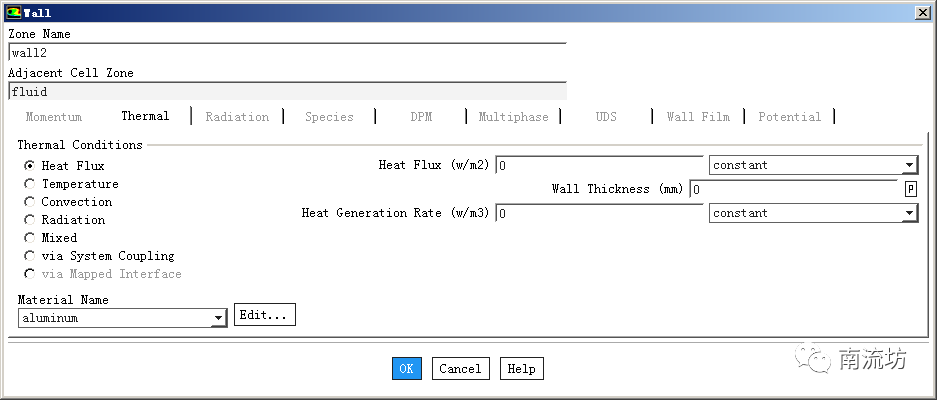Click the Wall Thickness input field
This screenshot has width=937, height=400.
pyautogui.click(x=795, y=189)
